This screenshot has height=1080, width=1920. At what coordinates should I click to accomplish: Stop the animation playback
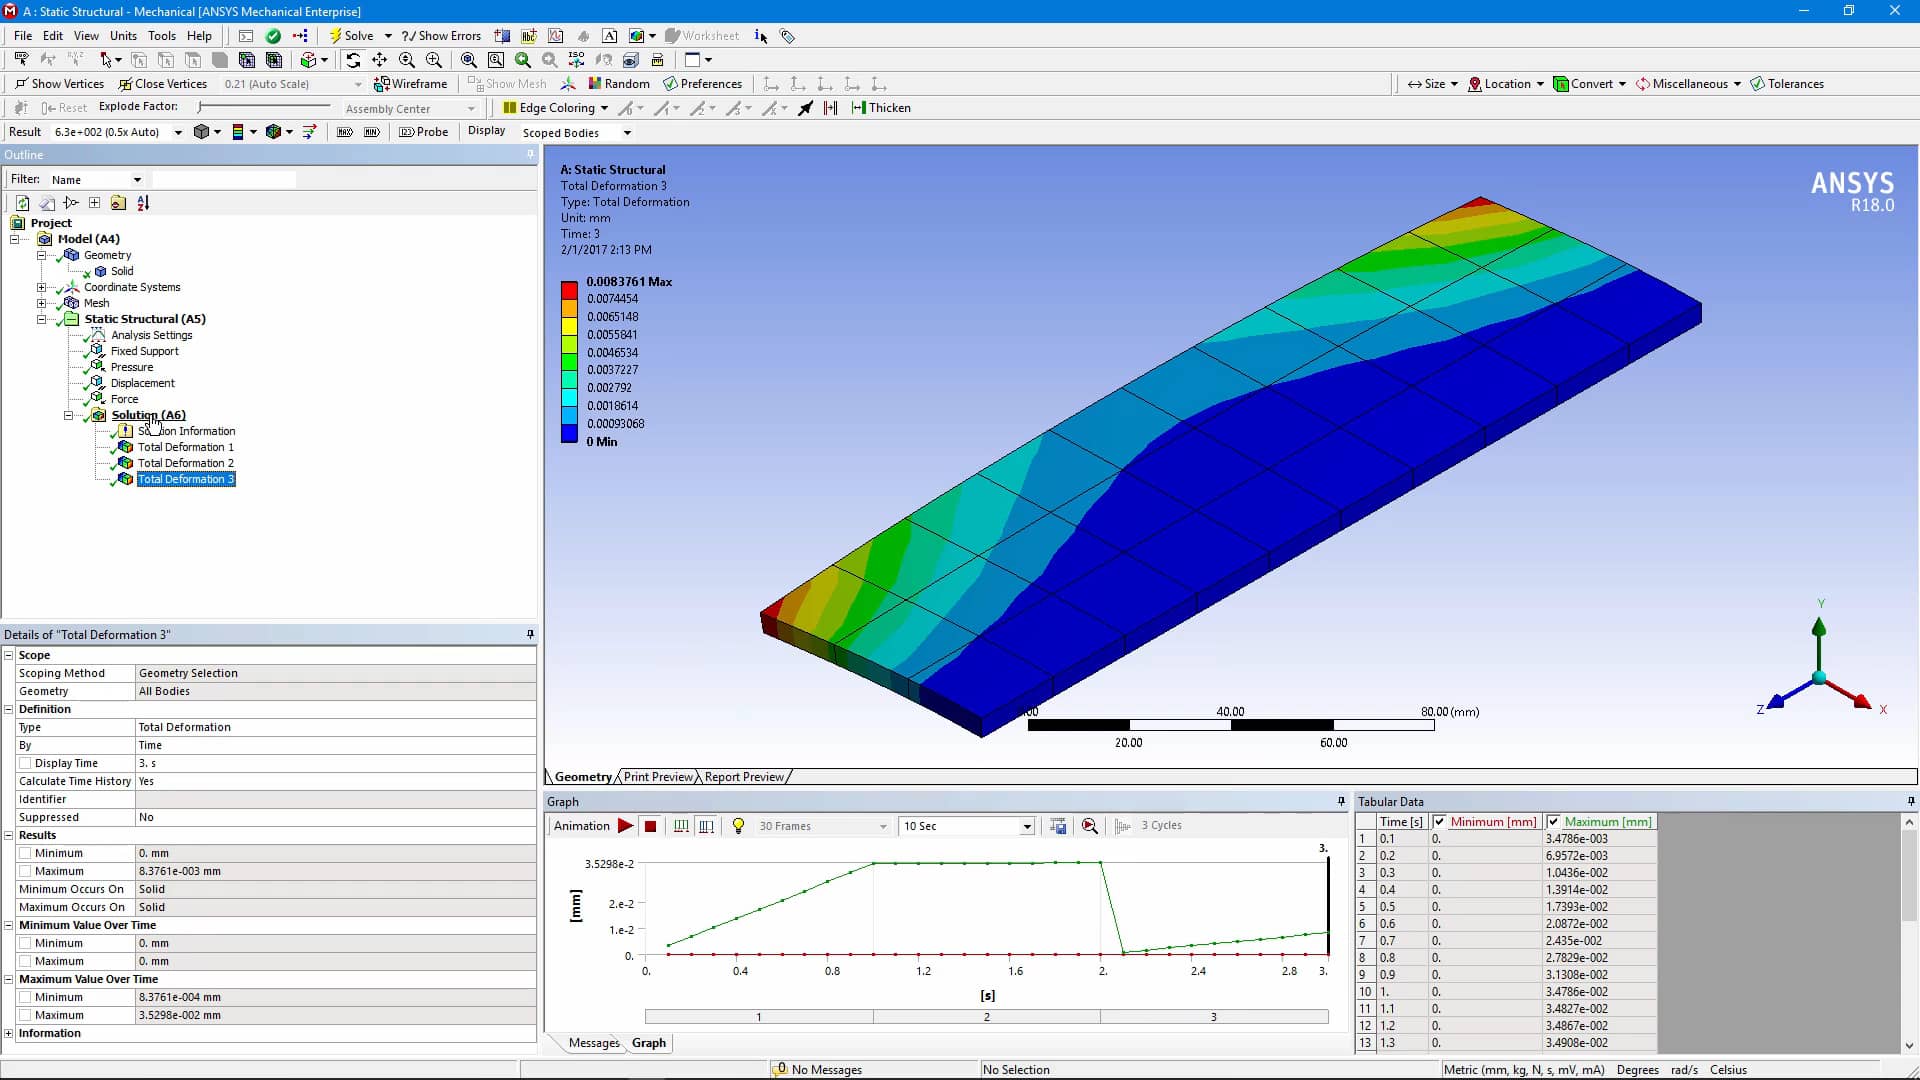pos(650,825)
